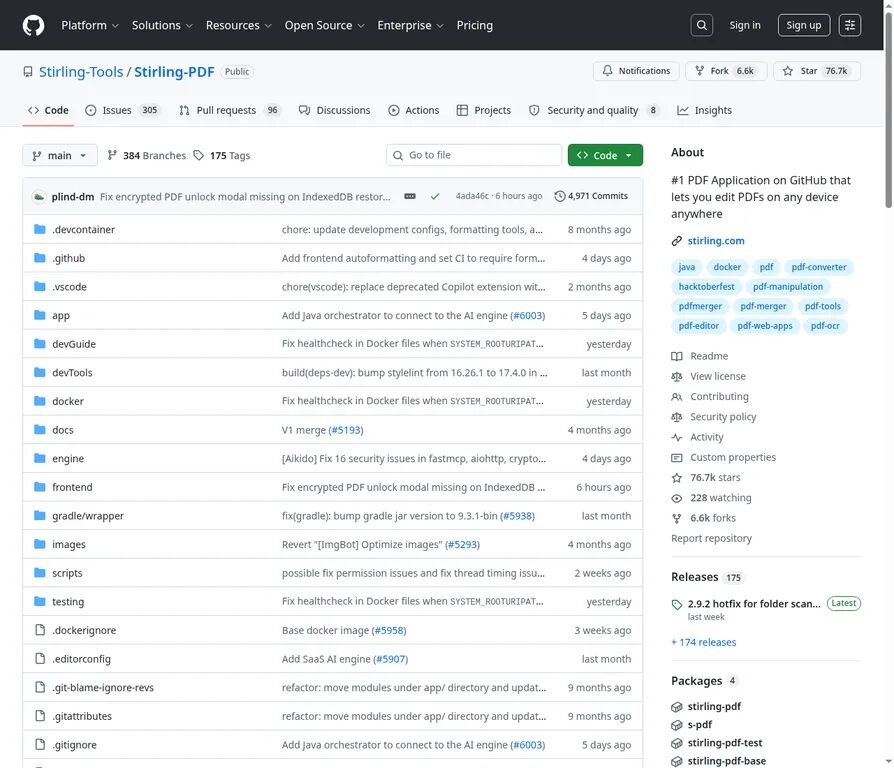Click the Pricing link
This screenshot has width=894, height=768.
pos(474,25)
